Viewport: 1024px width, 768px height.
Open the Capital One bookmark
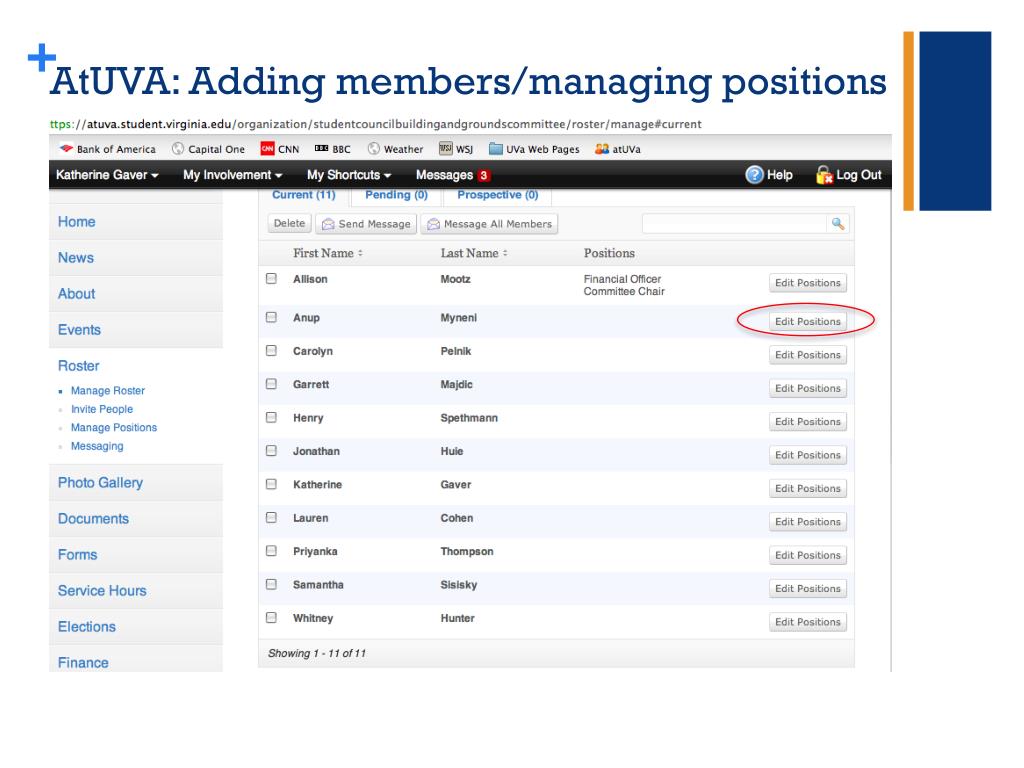[x=208, y=149]
